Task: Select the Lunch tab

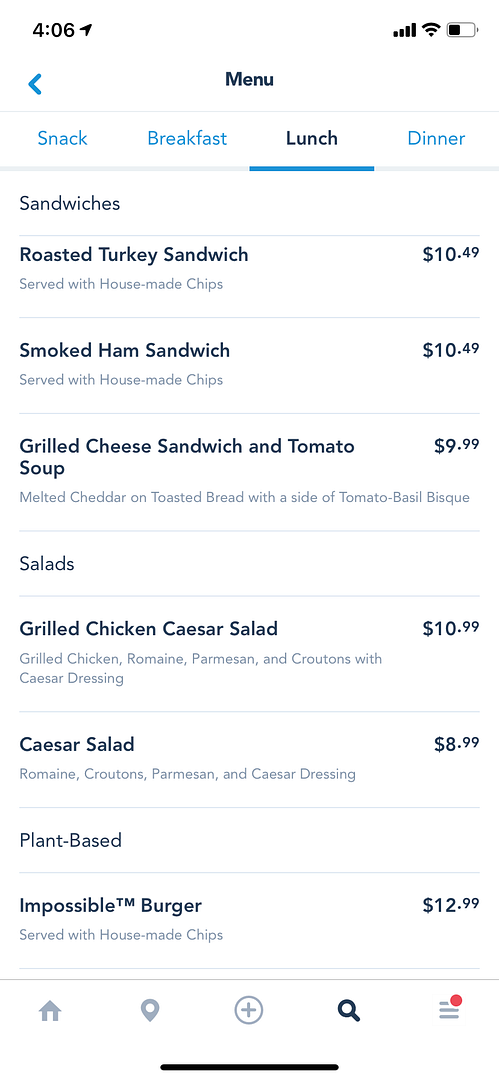Action: tap(312, 138)
